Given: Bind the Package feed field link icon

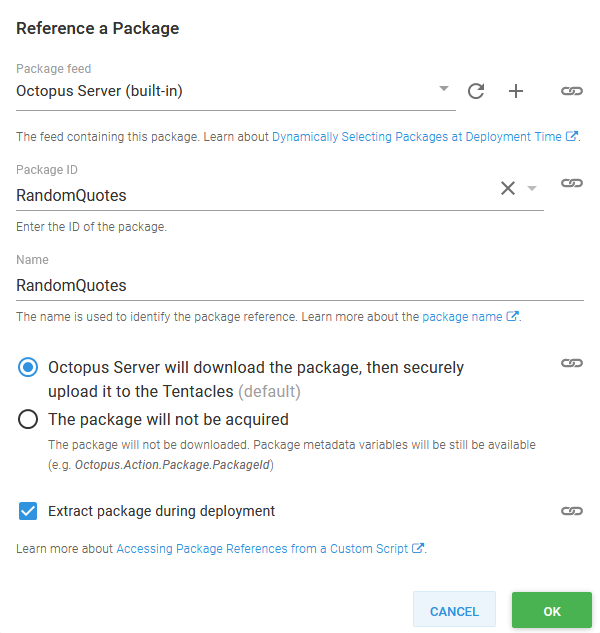Looking at the screenshot, I should point(571,91).
